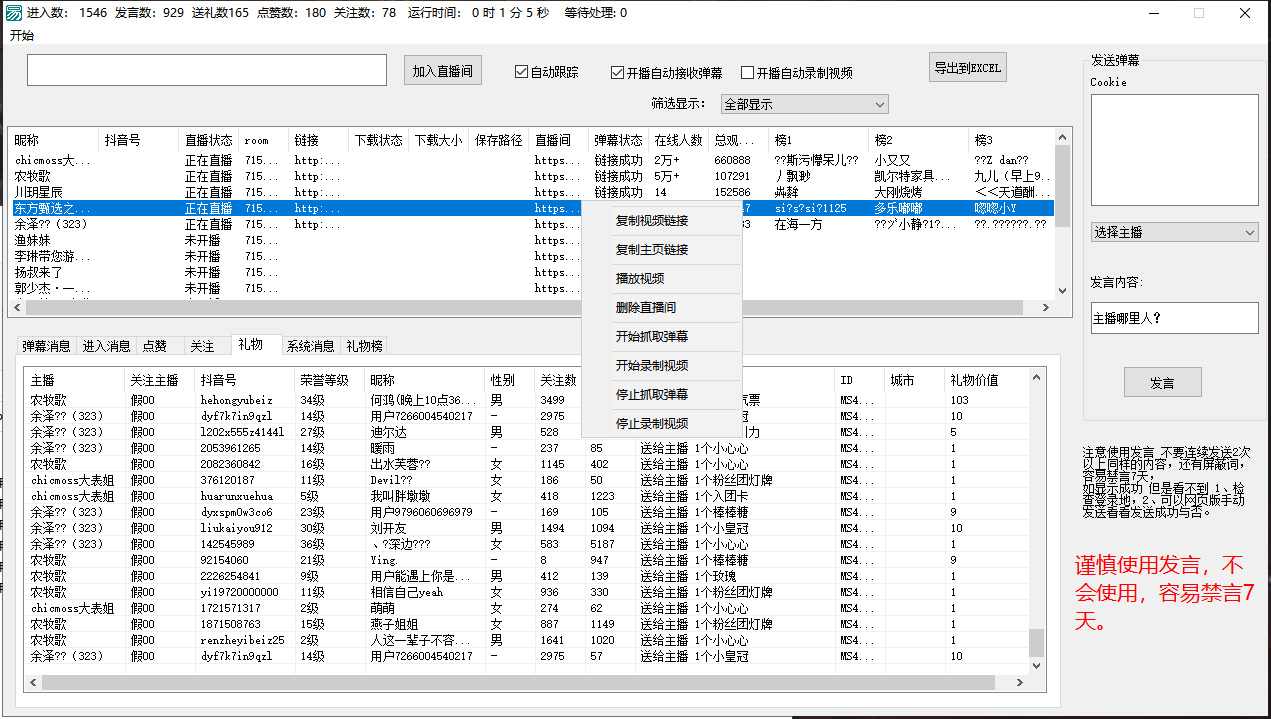The width and height of the screenshot is (1271, 719).
Task: Click the 加入直播间 button
Action: pyautogui.click(x=442, y=71)
